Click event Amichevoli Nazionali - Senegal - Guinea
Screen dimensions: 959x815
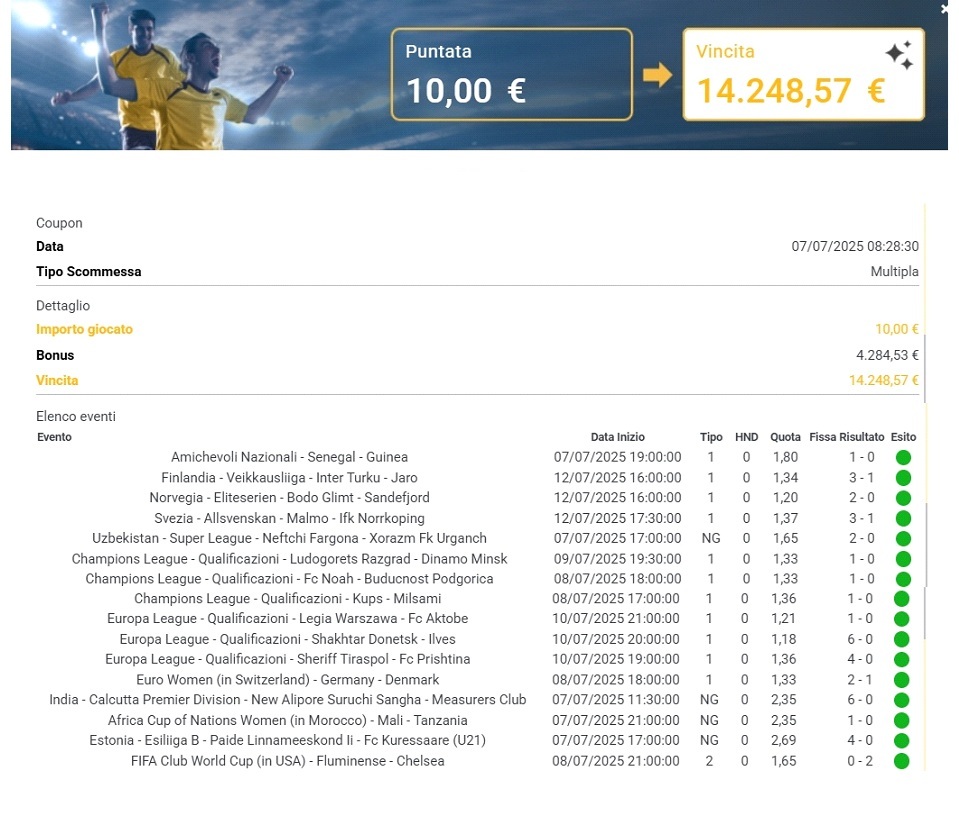tap(289, 457)
